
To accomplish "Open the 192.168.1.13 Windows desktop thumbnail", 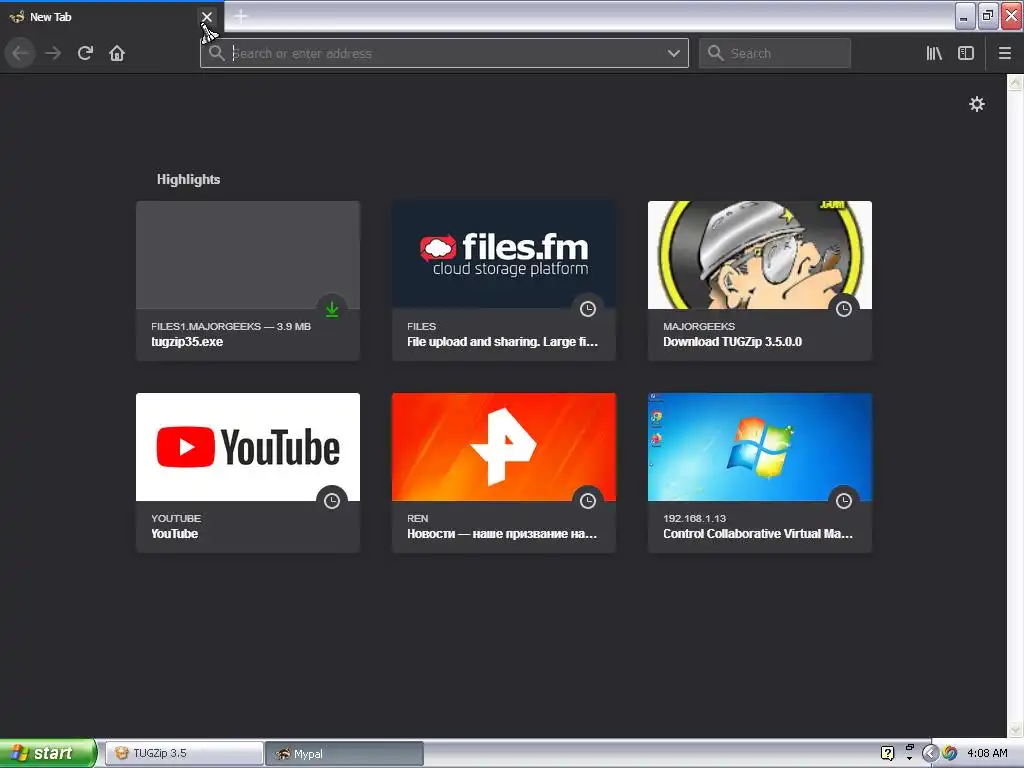I will [760, 447].
